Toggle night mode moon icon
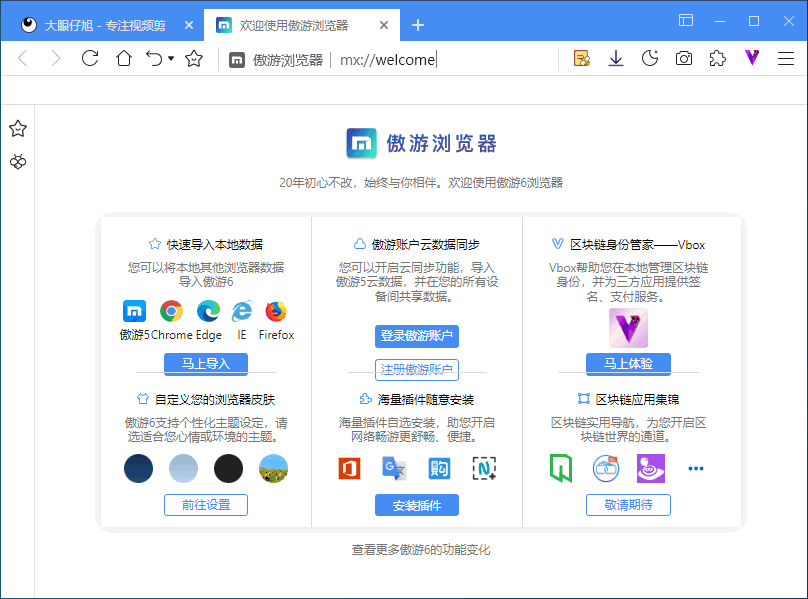Screen dimensions: 808x599 point(650,58)
